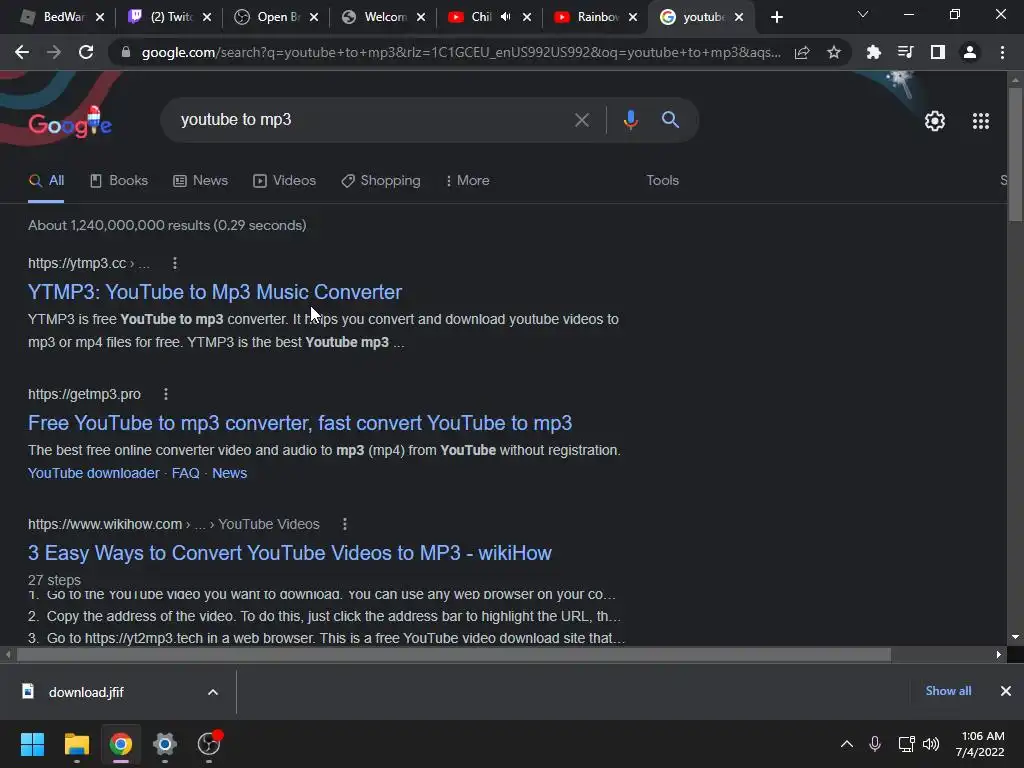
Task: Open YTMP3 YouTube to Mp3 Music Converter
Action: point(215,292)
